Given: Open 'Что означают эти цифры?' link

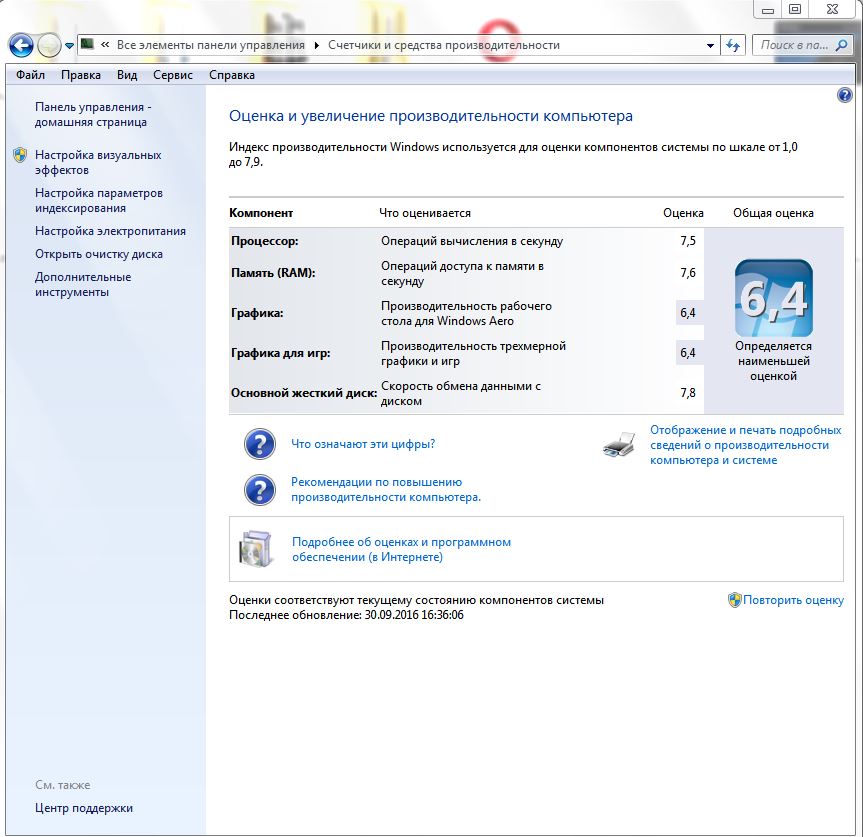Looking at the screenshot, I should click(363, 444).
